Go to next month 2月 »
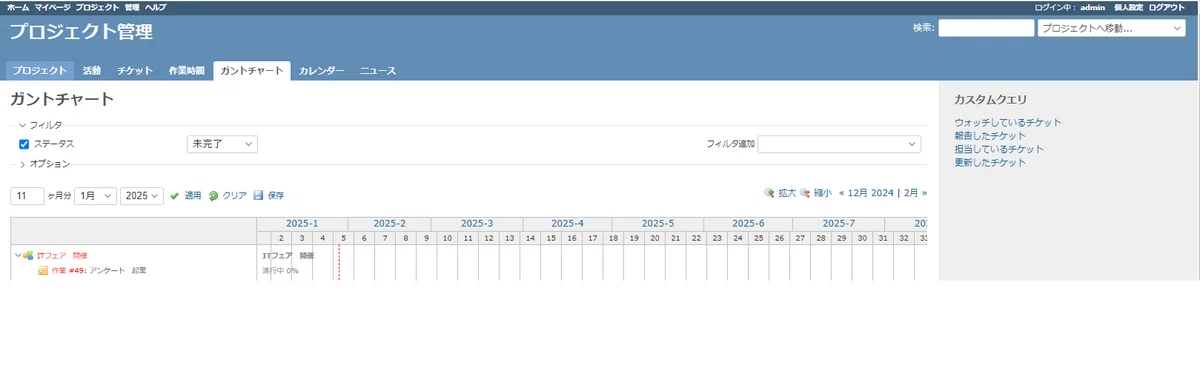The height and width of the screenshot is (379, 1200). pos(915,193)
